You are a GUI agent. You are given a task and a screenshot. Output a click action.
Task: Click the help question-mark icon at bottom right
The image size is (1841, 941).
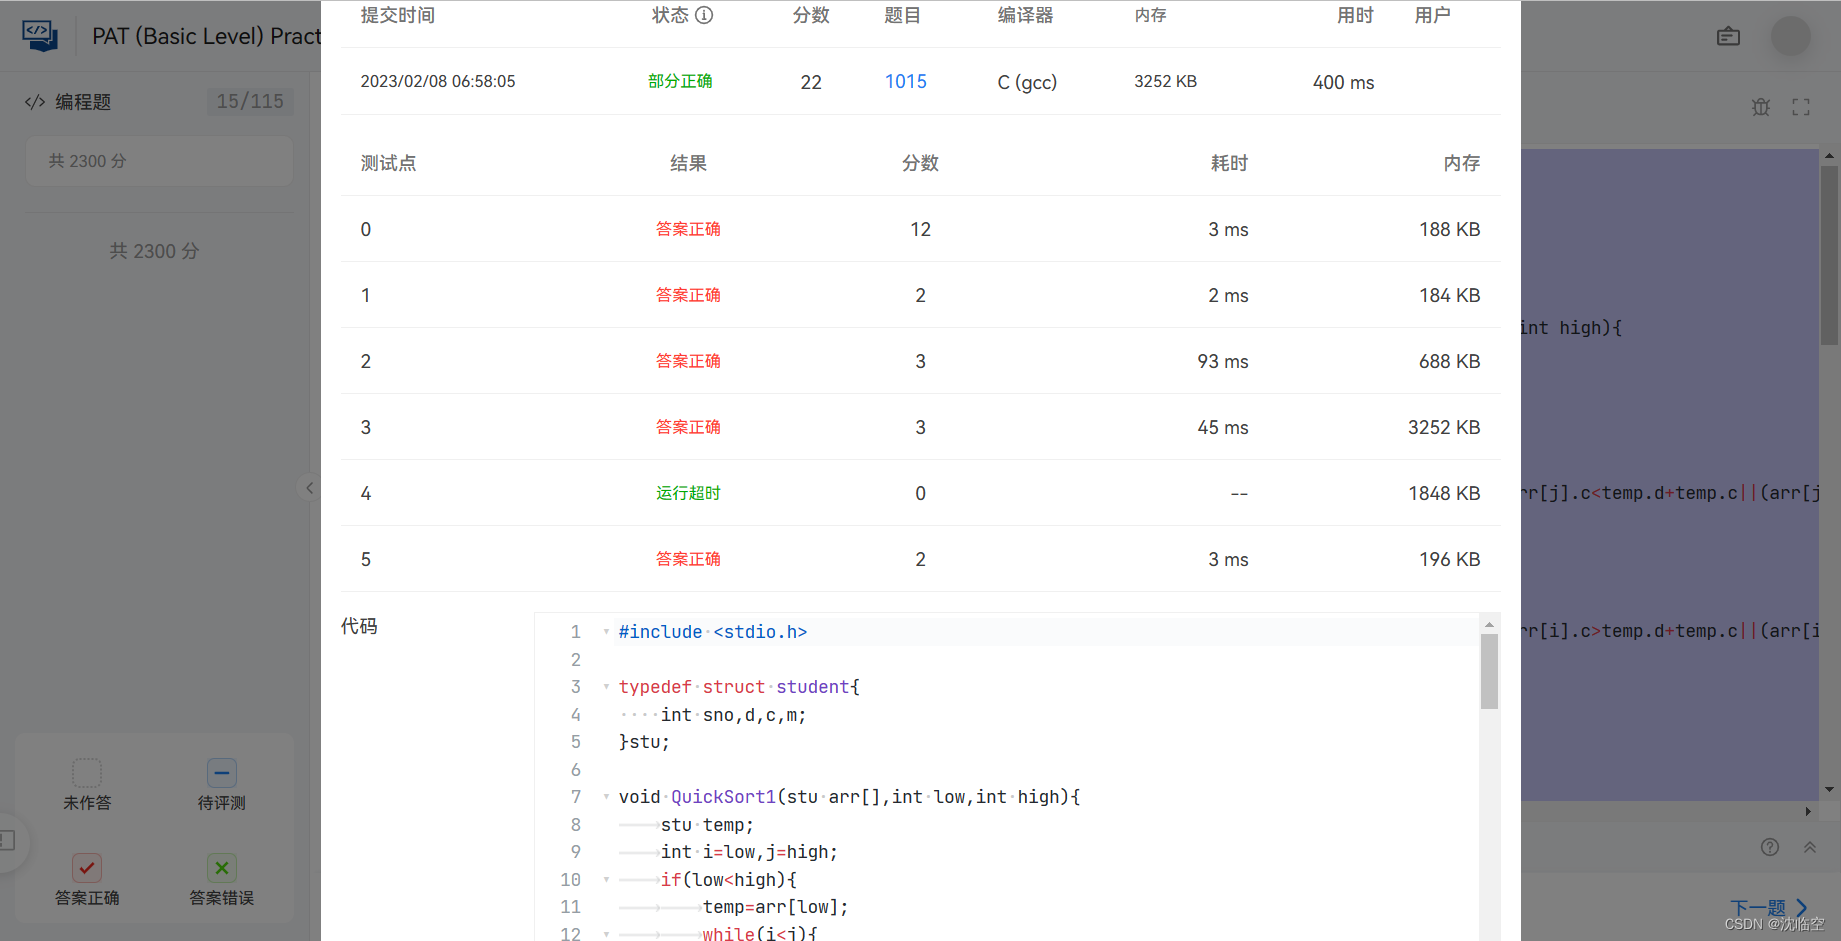point(1770,847)
